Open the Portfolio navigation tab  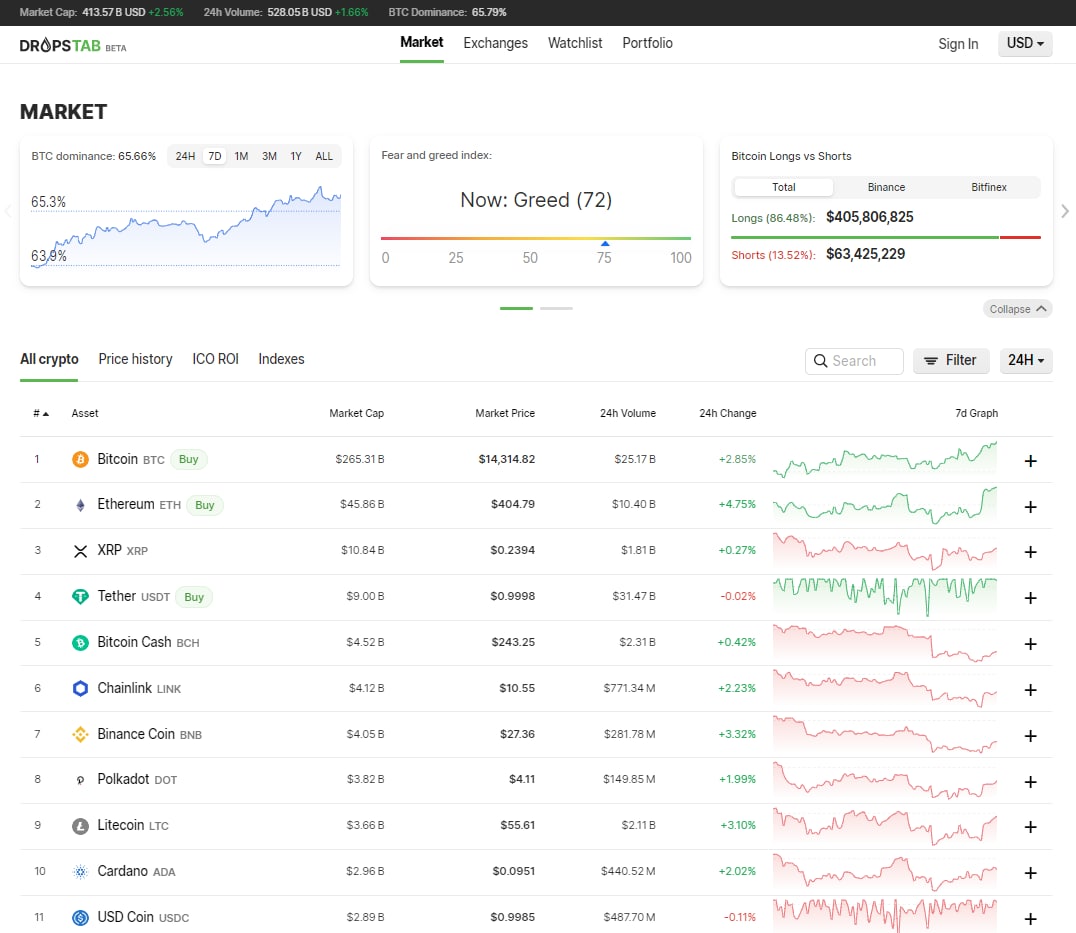647,43
